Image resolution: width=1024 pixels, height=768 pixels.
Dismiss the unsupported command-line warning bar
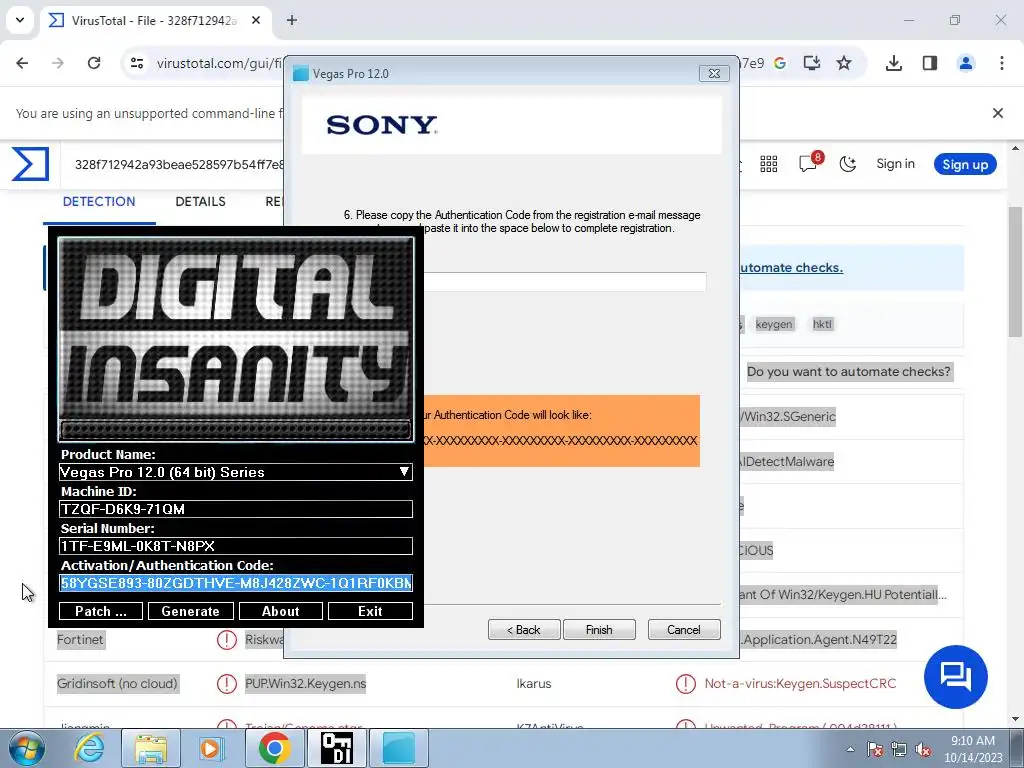pos(998,113)
